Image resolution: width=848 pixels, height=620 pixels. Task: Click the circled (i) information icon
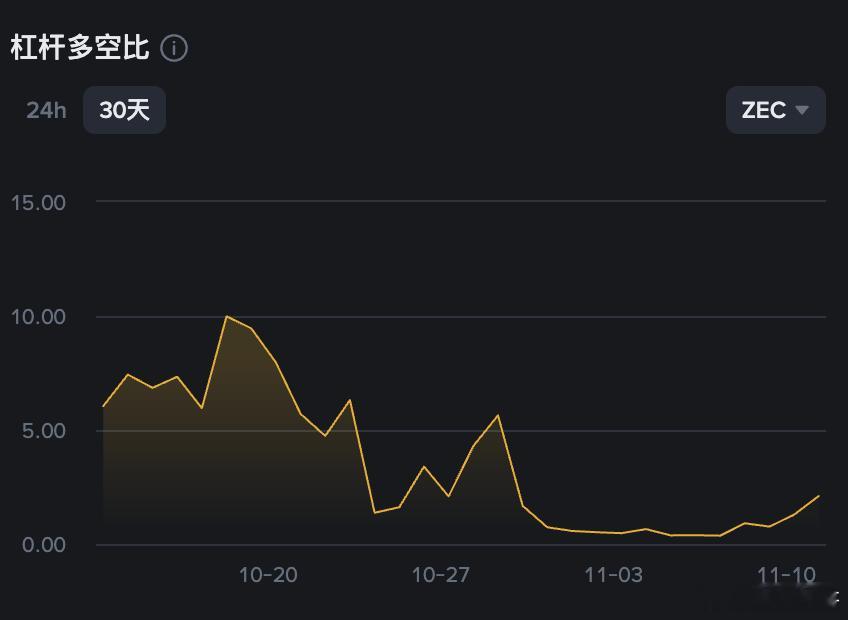point(175,47)
